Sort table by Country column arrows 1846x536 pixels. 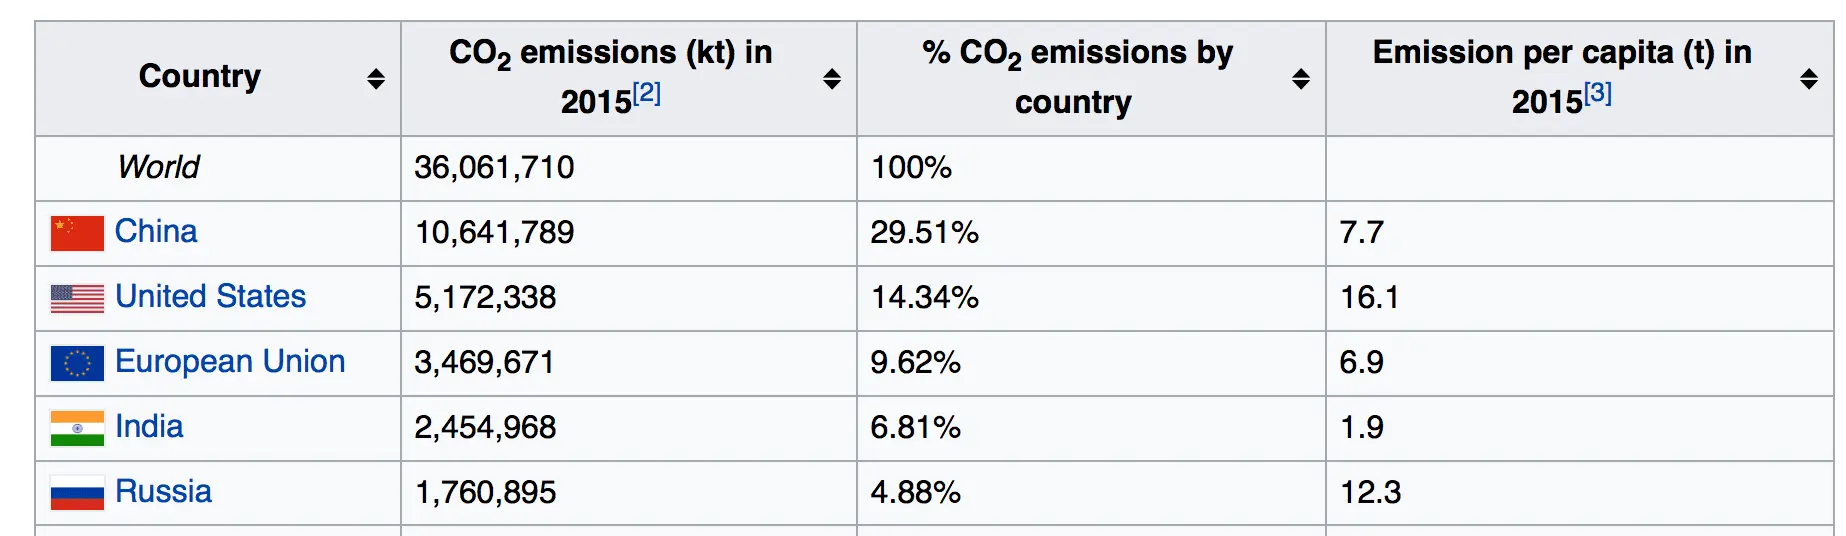coord(376,79)
